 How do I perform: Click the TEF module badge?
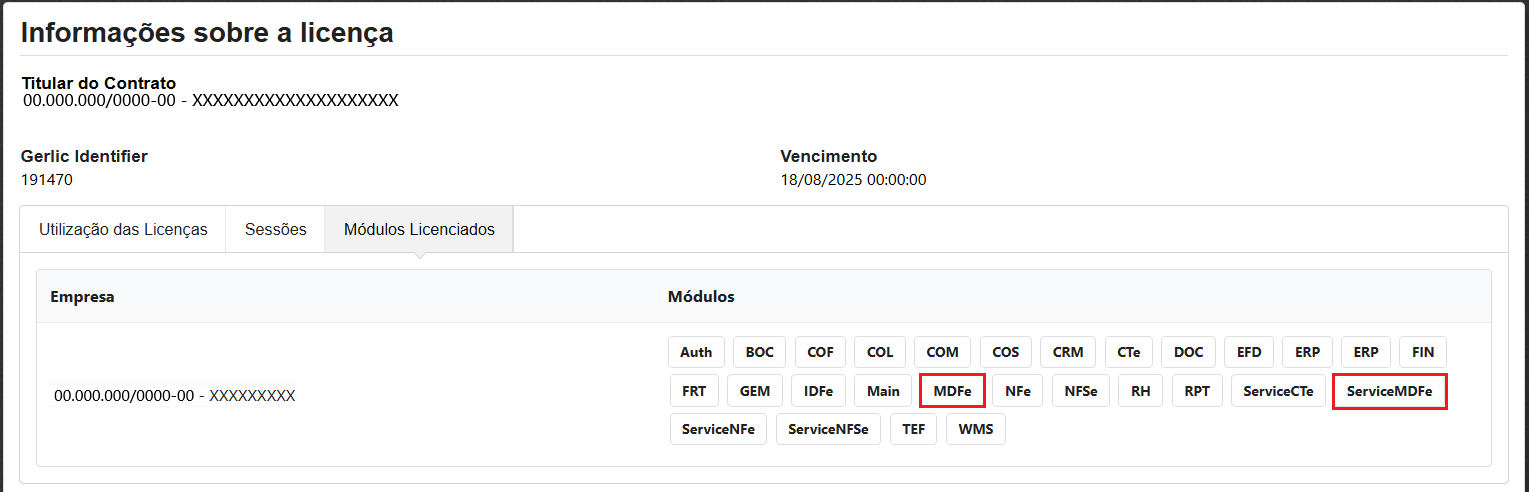pyautogui.click(x=914, y=429)
